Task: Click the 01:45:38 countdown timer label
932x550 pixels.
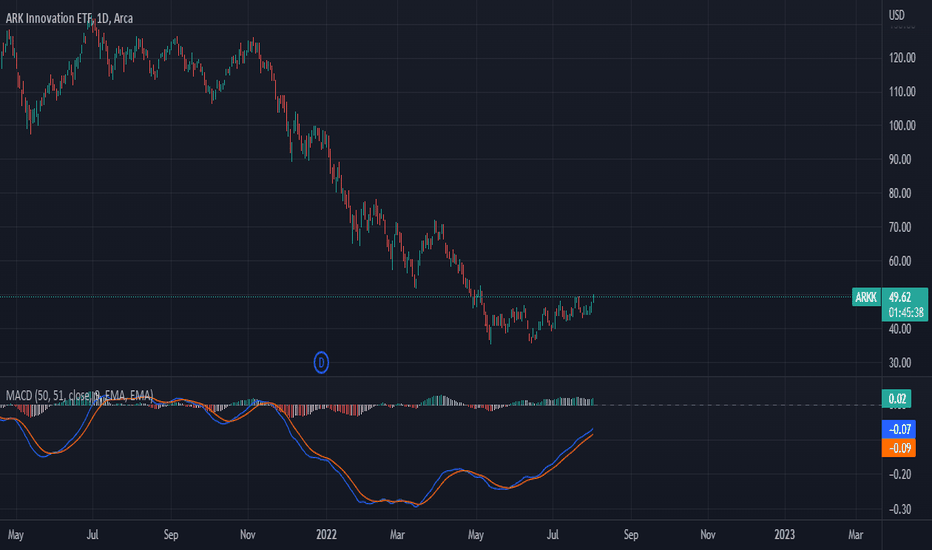Action: pyautogui.click(x=906, y=312)
